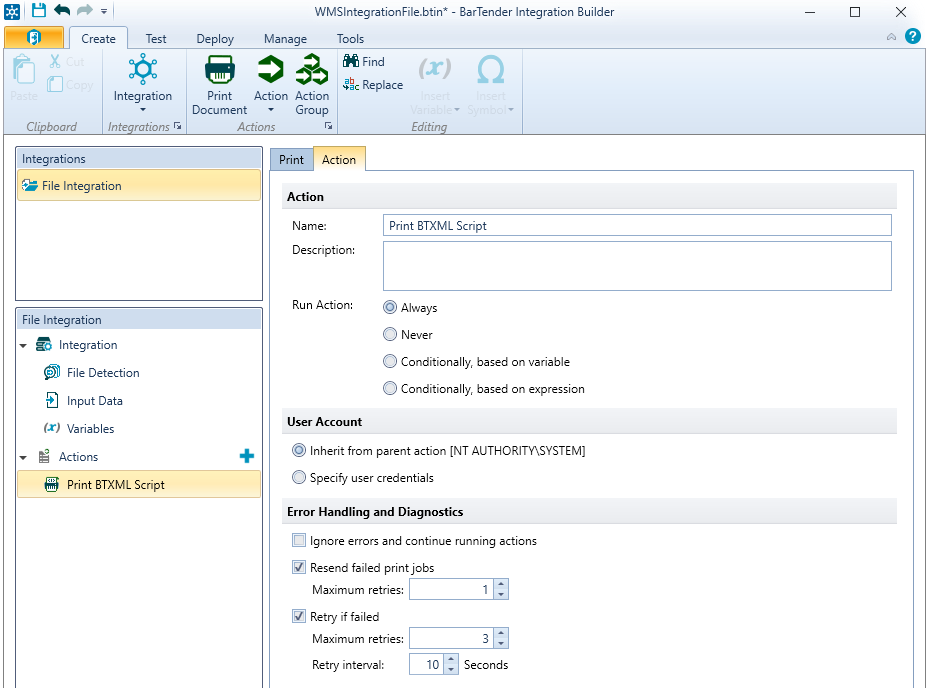The height and width of the screenshot is (688, 930).
Task: Switch to the Manage ribbon tab
Action: (285, 39)
